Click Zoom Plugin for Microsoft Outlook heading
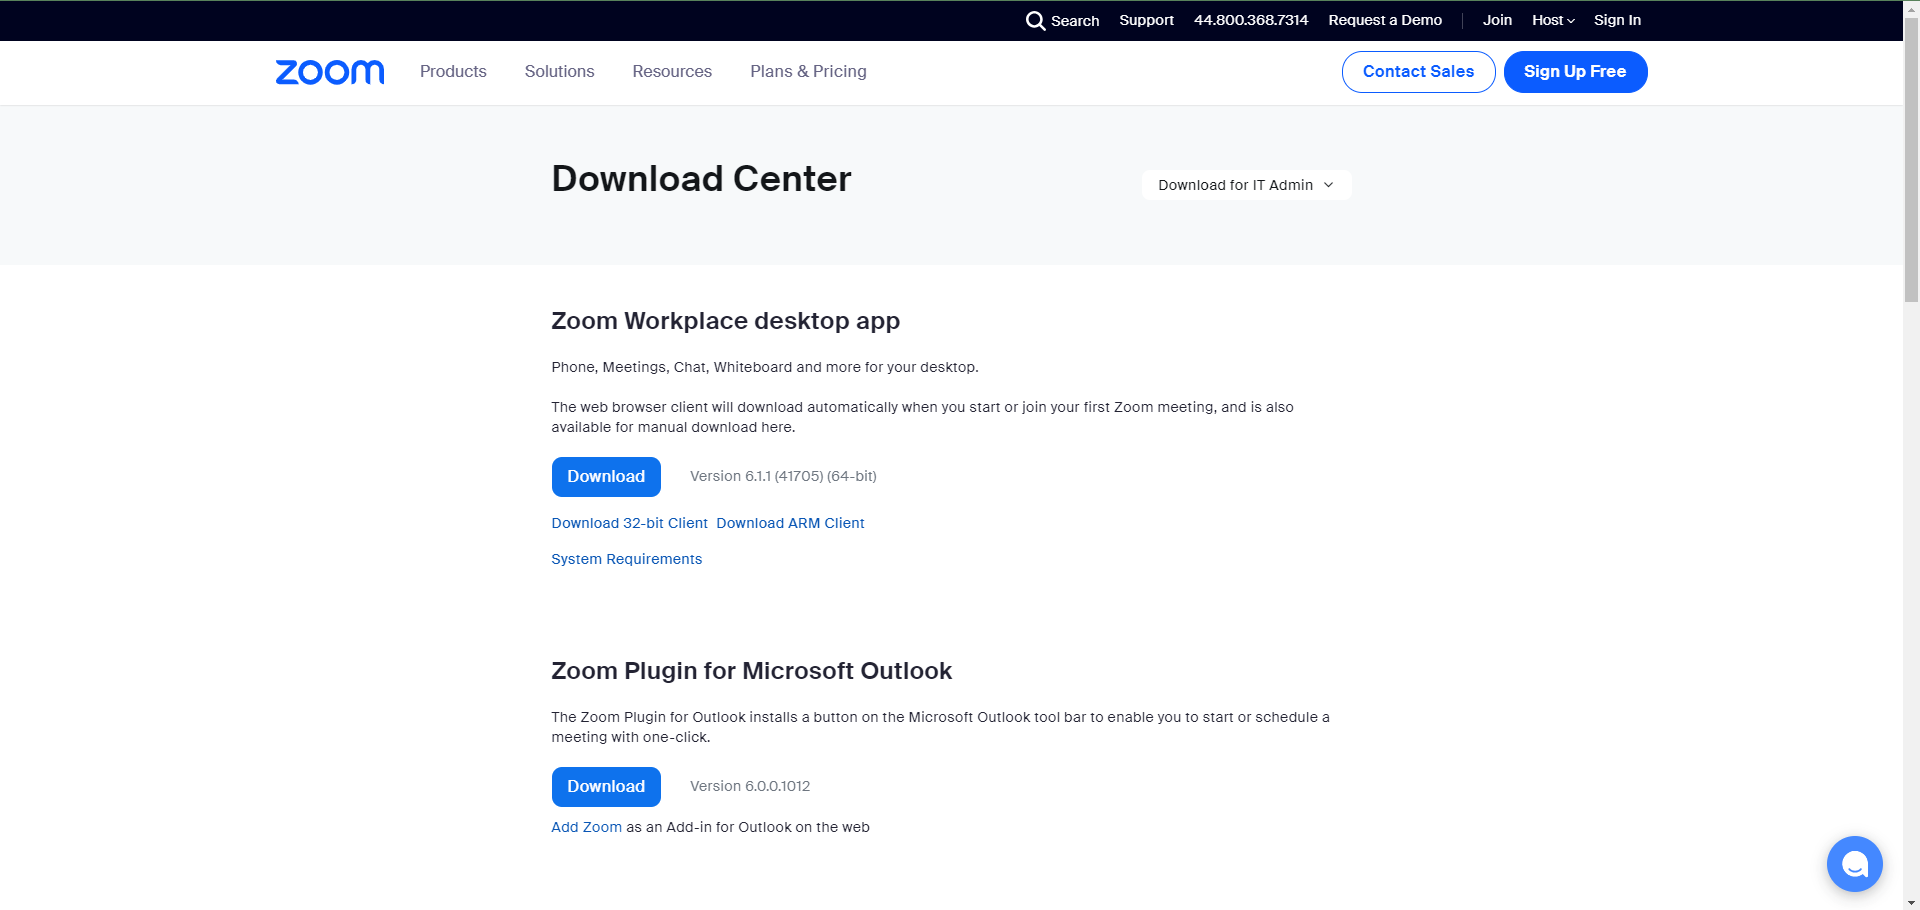 pyautogui.click(x=751, y=671)
